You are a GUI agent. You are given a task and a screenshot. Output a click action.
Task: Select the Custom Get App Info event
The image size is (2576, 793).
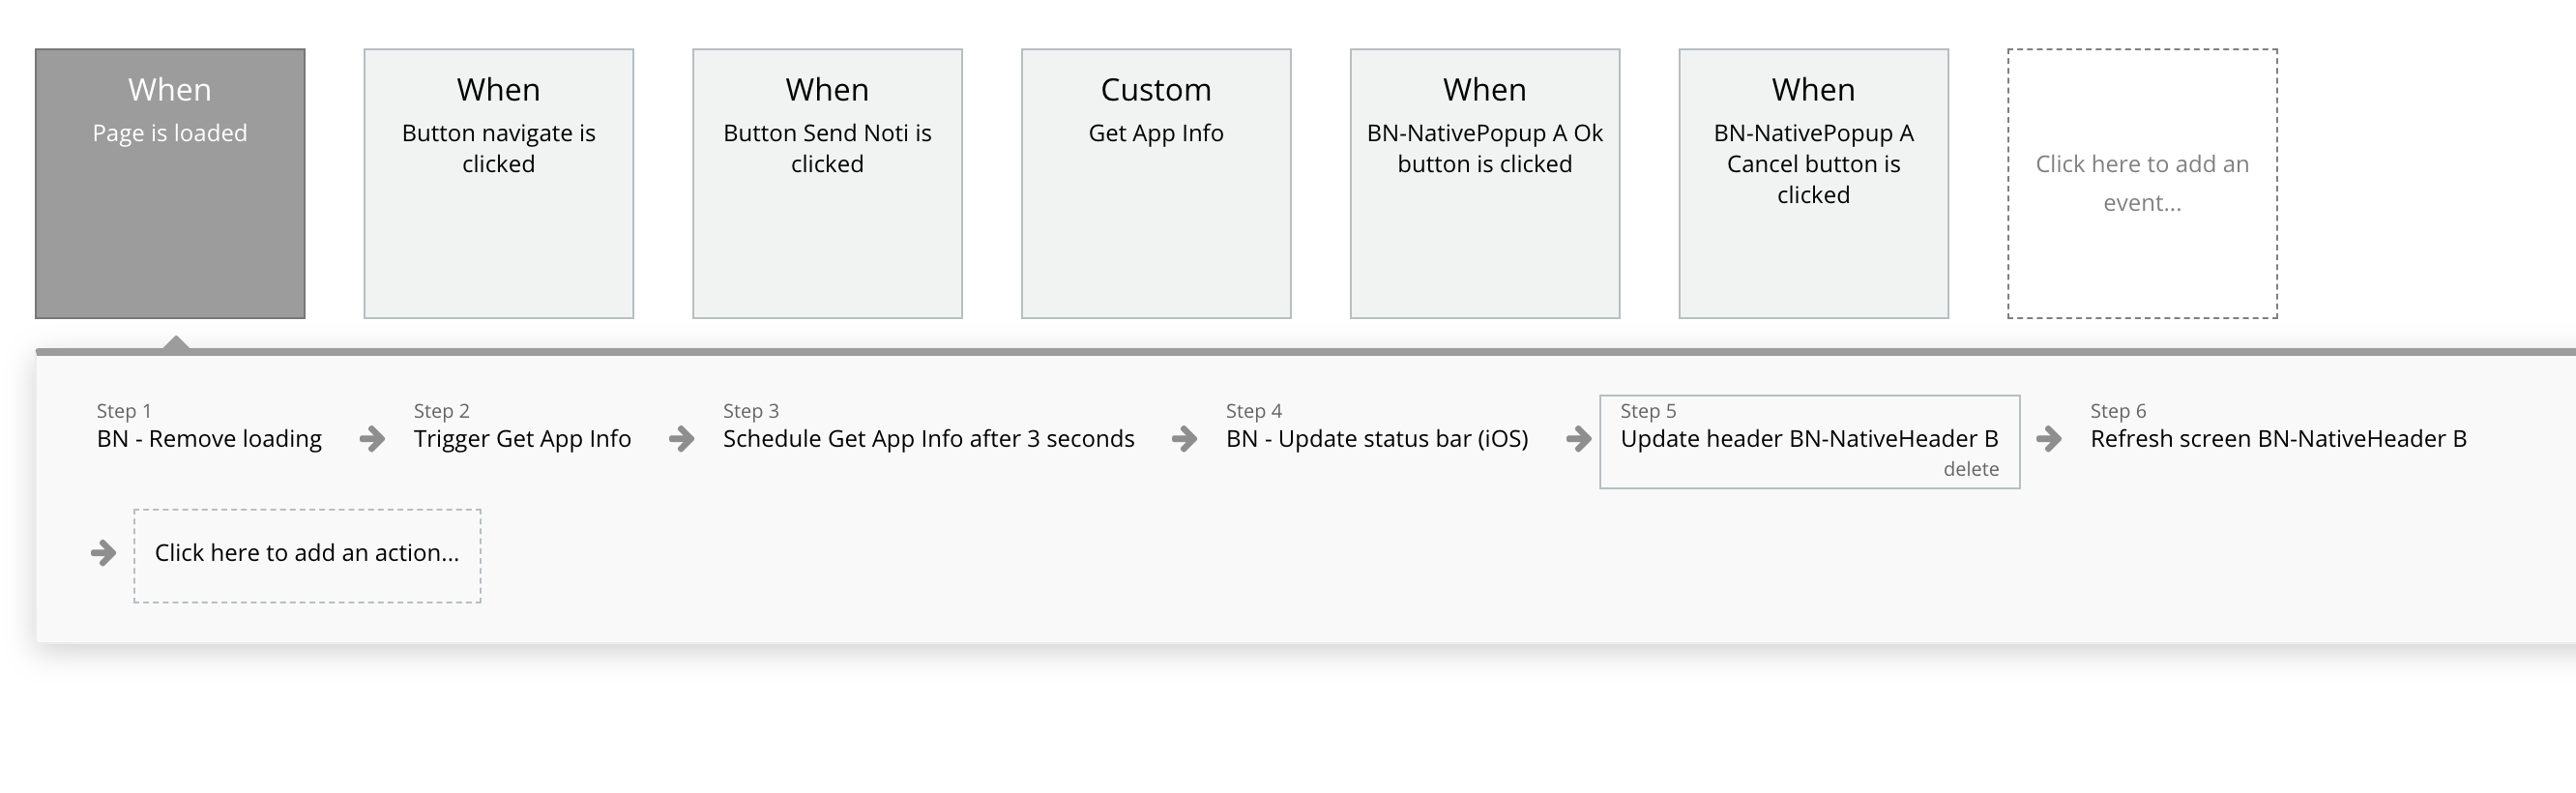(x=1155, y=184)
